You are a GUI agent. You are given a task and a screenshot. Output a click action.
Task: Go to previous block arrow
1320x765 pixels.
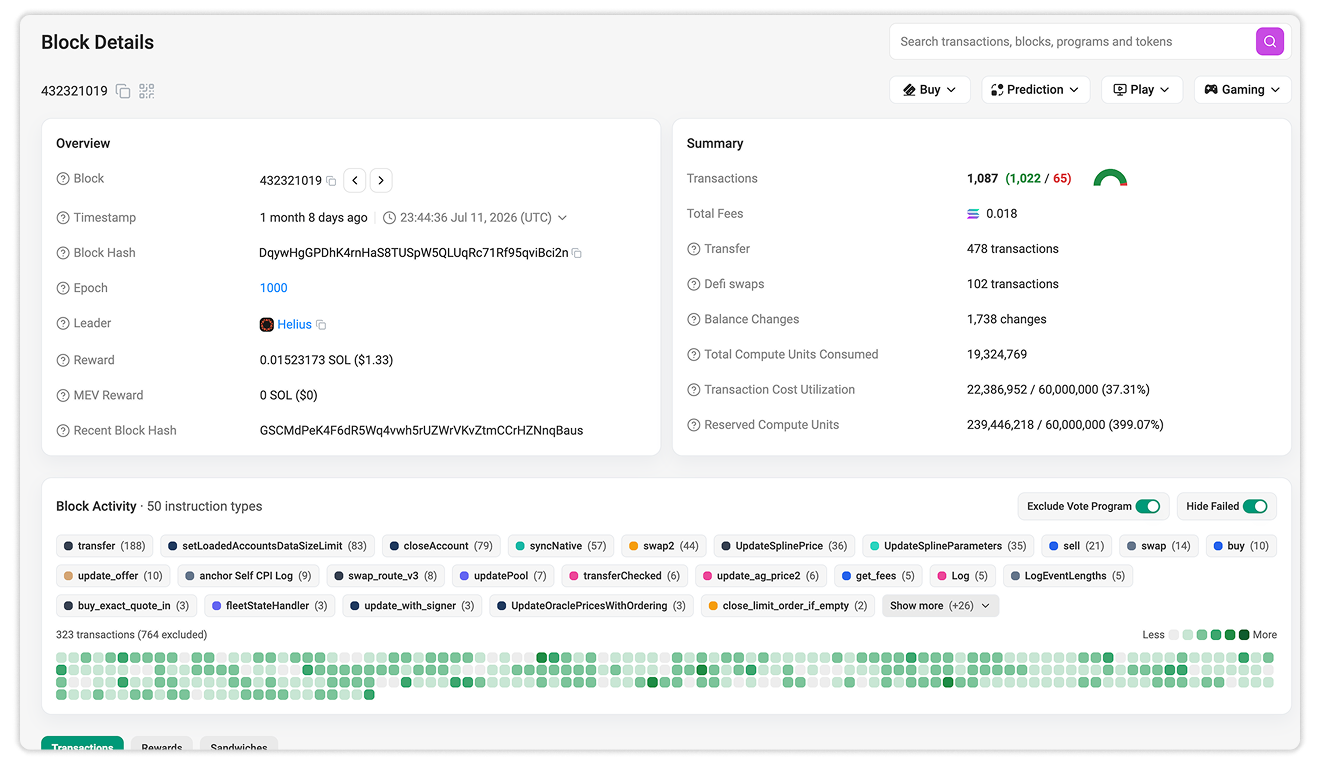click(355, 180)
